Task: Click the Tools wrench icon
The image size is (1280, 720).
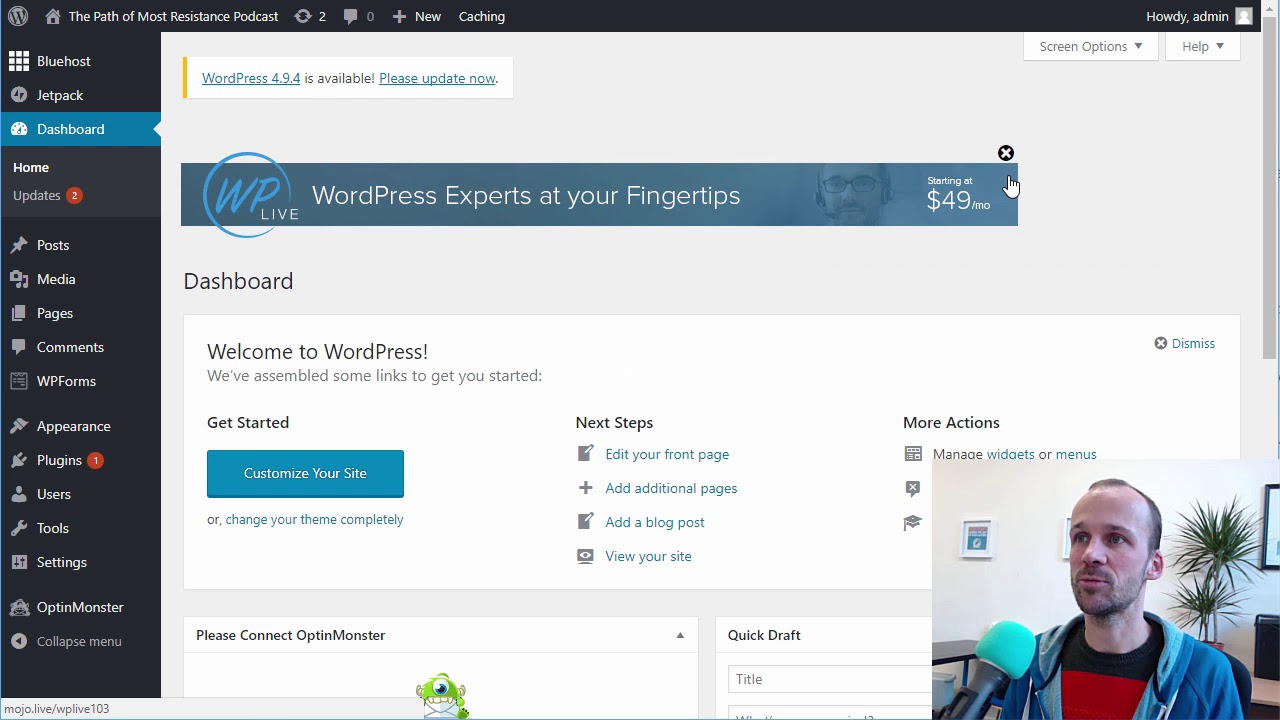Action: (19, 528)
